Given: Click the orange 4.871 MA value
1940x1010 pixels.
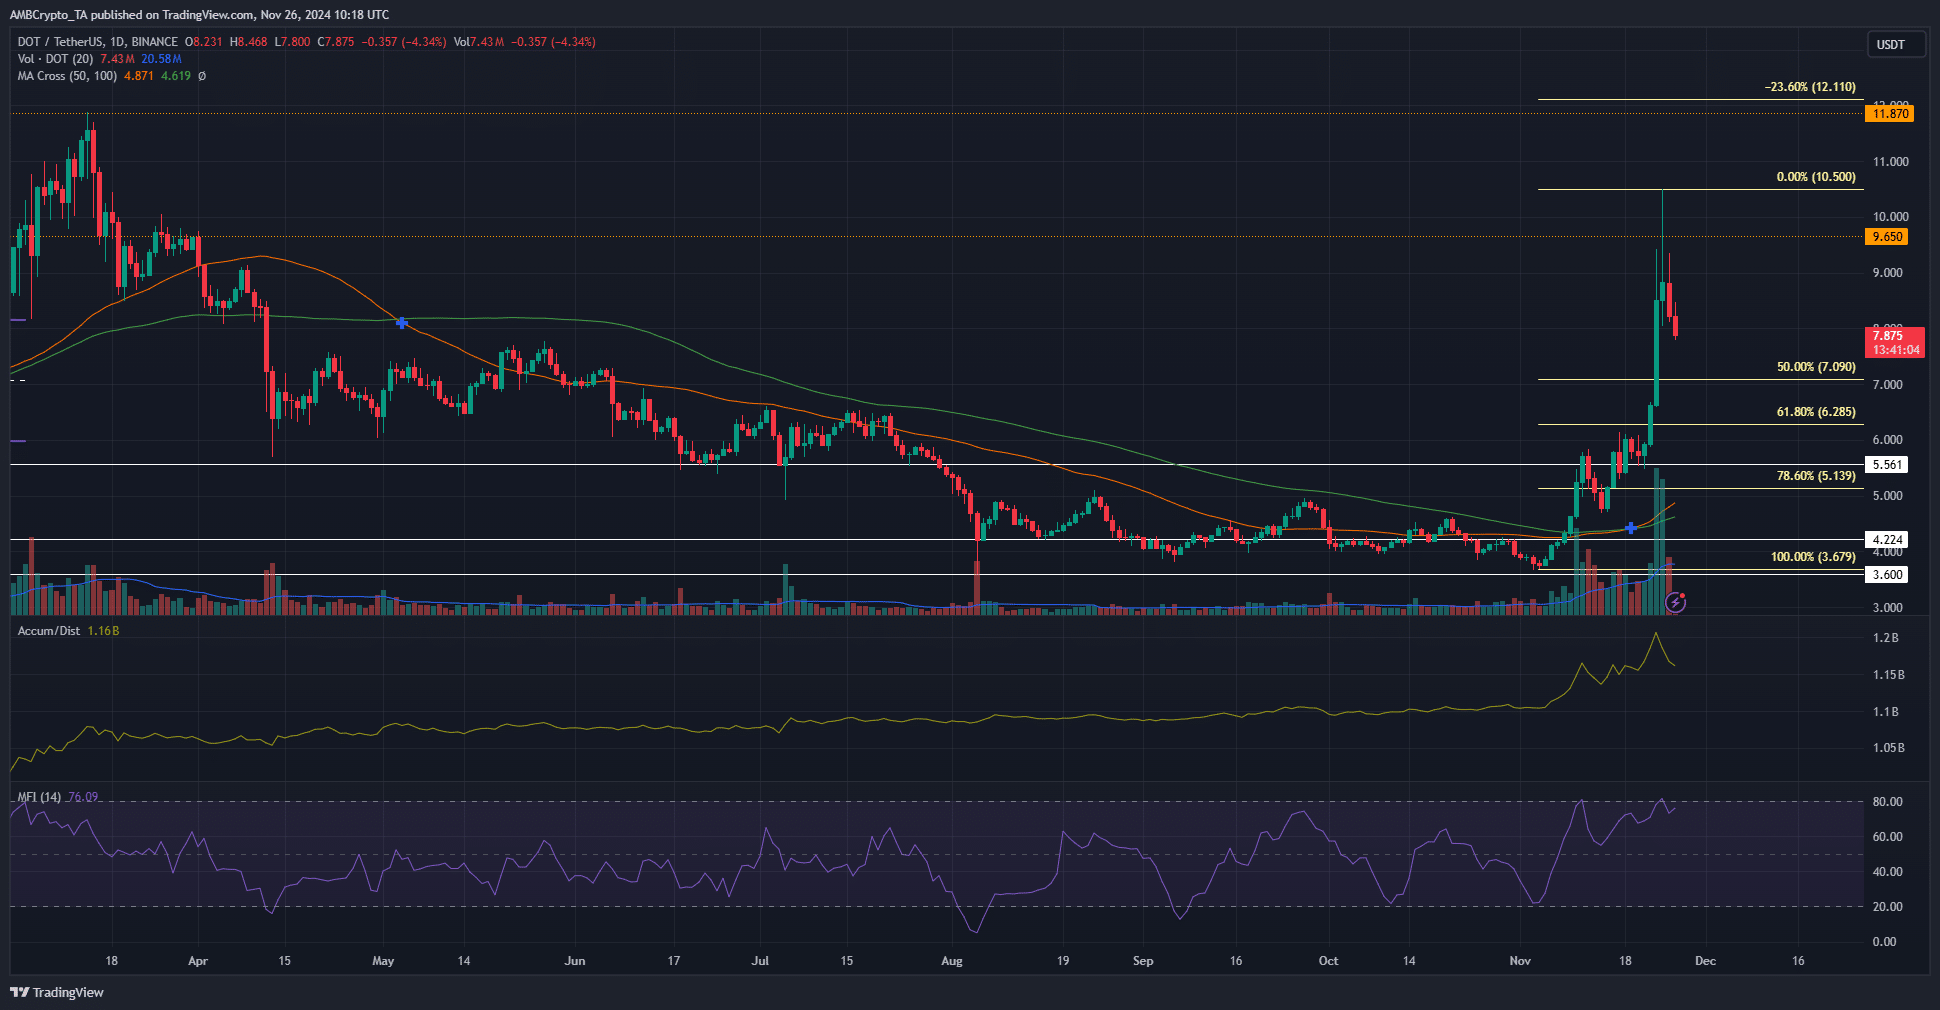Looking at the screenshot, I should point(139,76).
